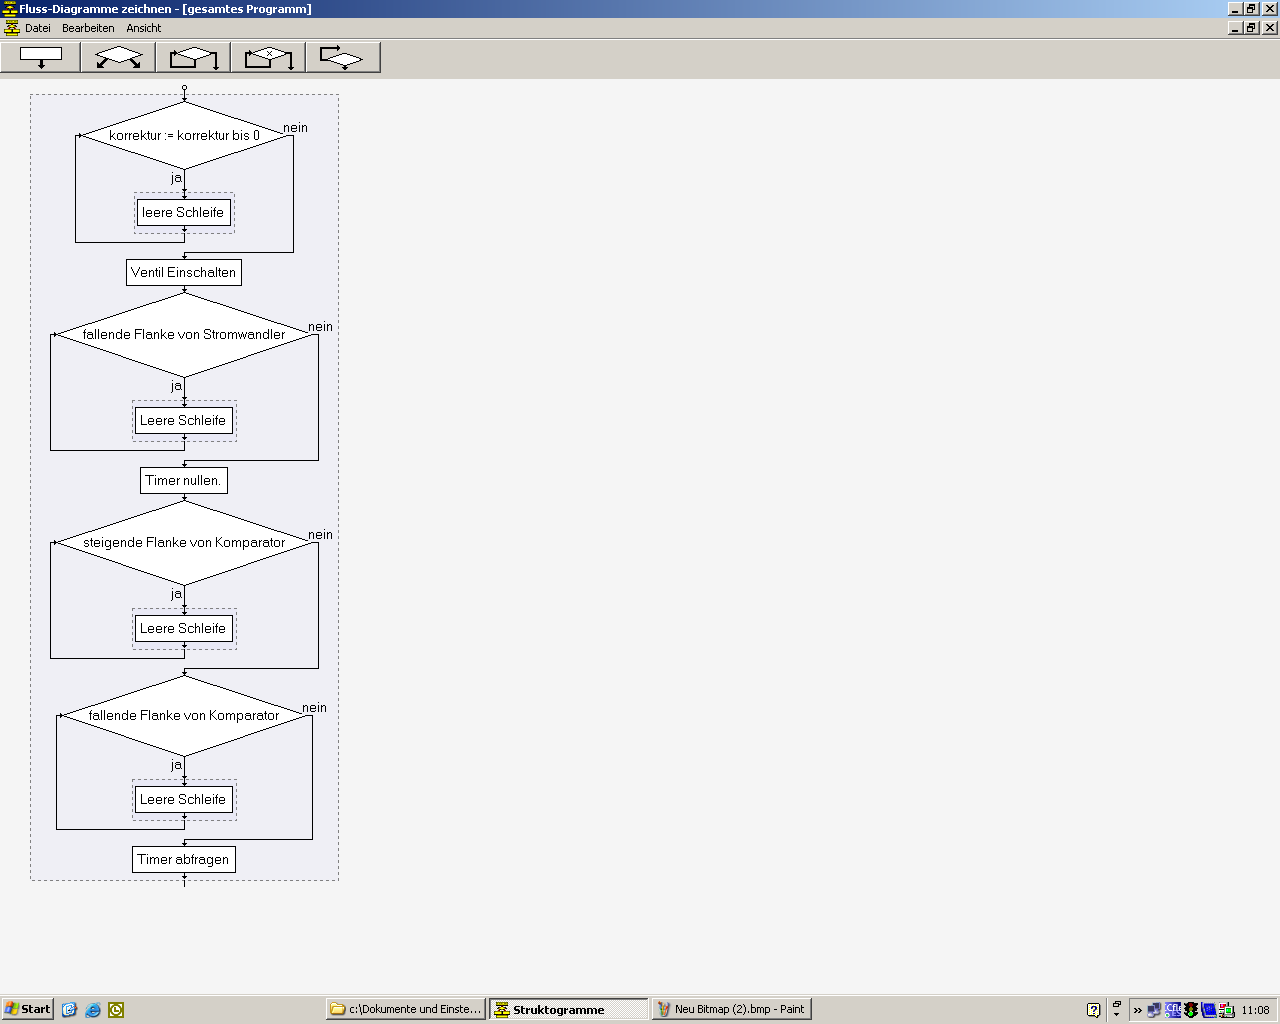Insert a two-way decision branch element
1280x1024 pixels.
point(118,57)
